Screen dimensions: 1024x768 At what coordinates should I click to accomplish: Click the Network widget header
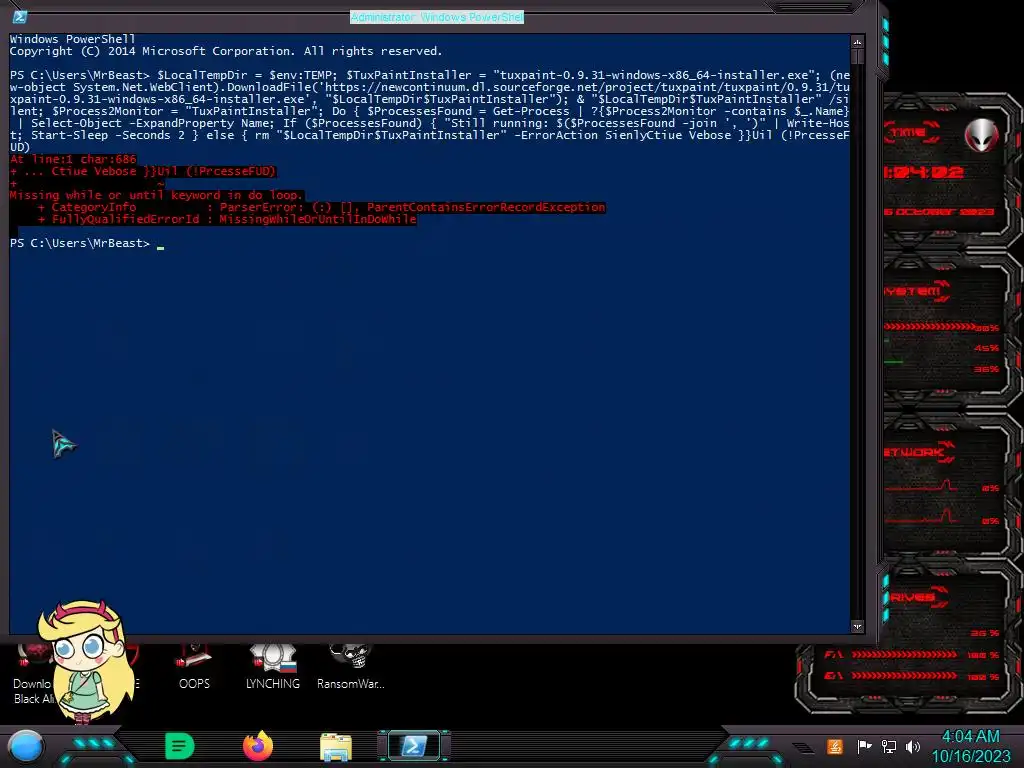(919, 452)
